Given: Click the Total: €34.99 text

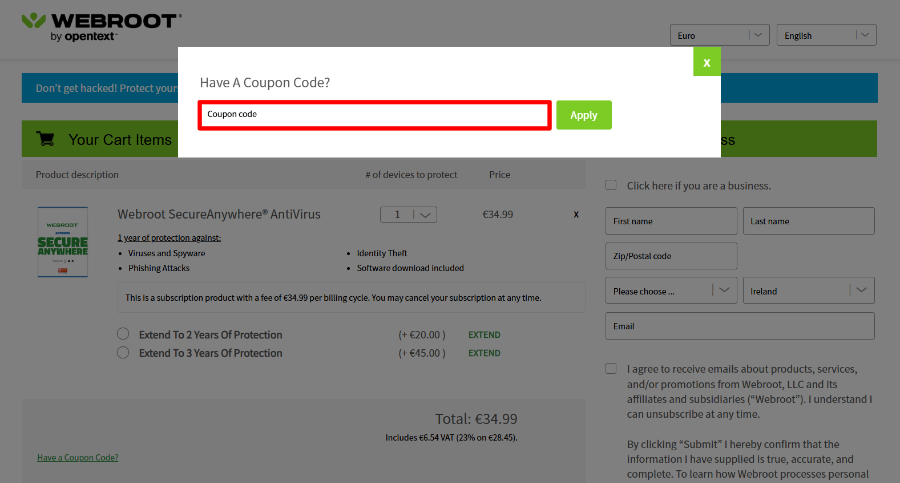Looking at the screenshot, I should [x=476, y=419].
